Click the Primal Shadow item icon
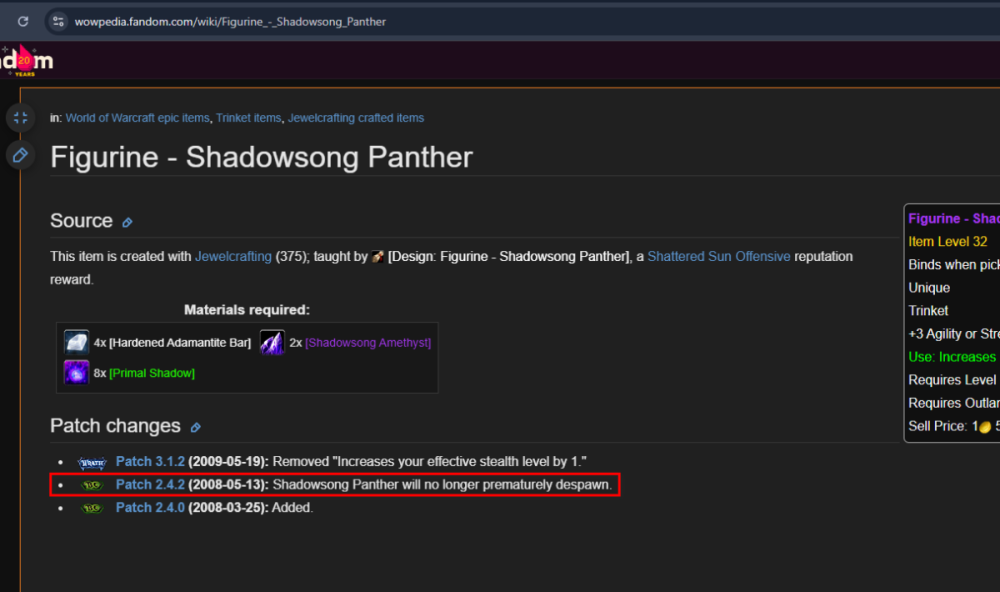 76,373
